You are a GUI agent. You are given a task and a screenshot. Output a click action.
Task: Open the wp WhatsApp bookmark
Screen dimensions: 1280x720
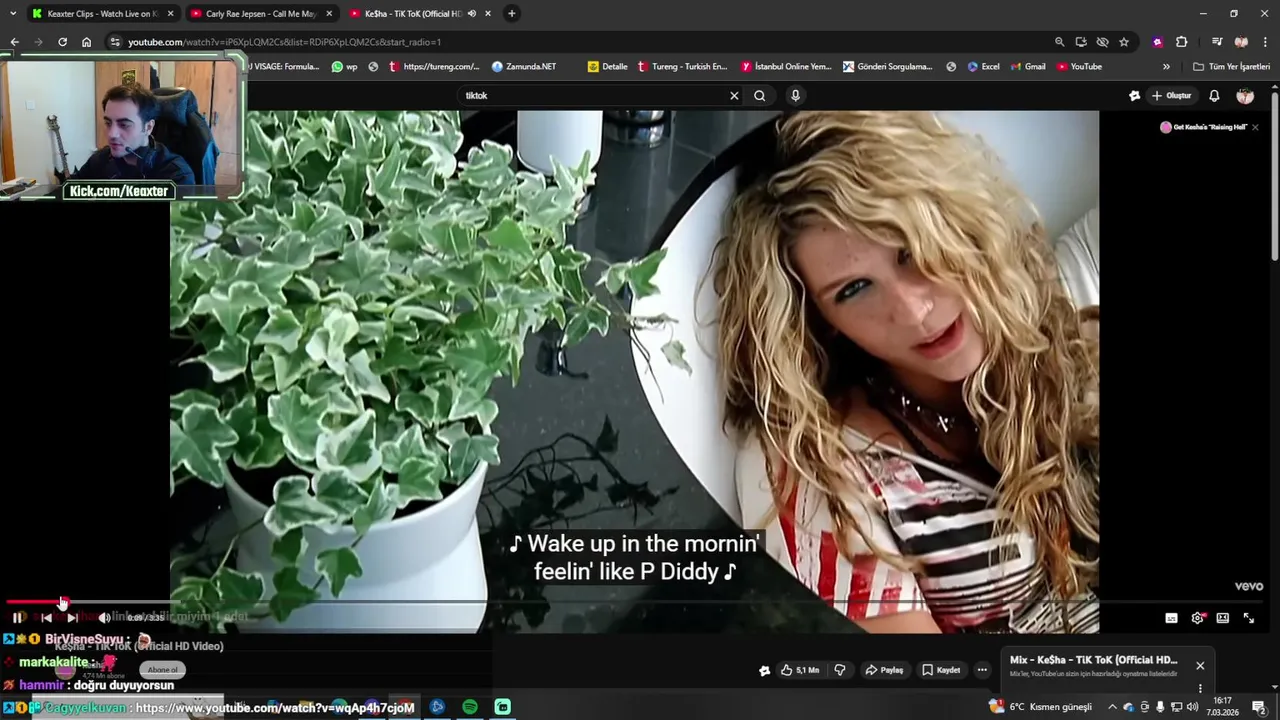345,67
